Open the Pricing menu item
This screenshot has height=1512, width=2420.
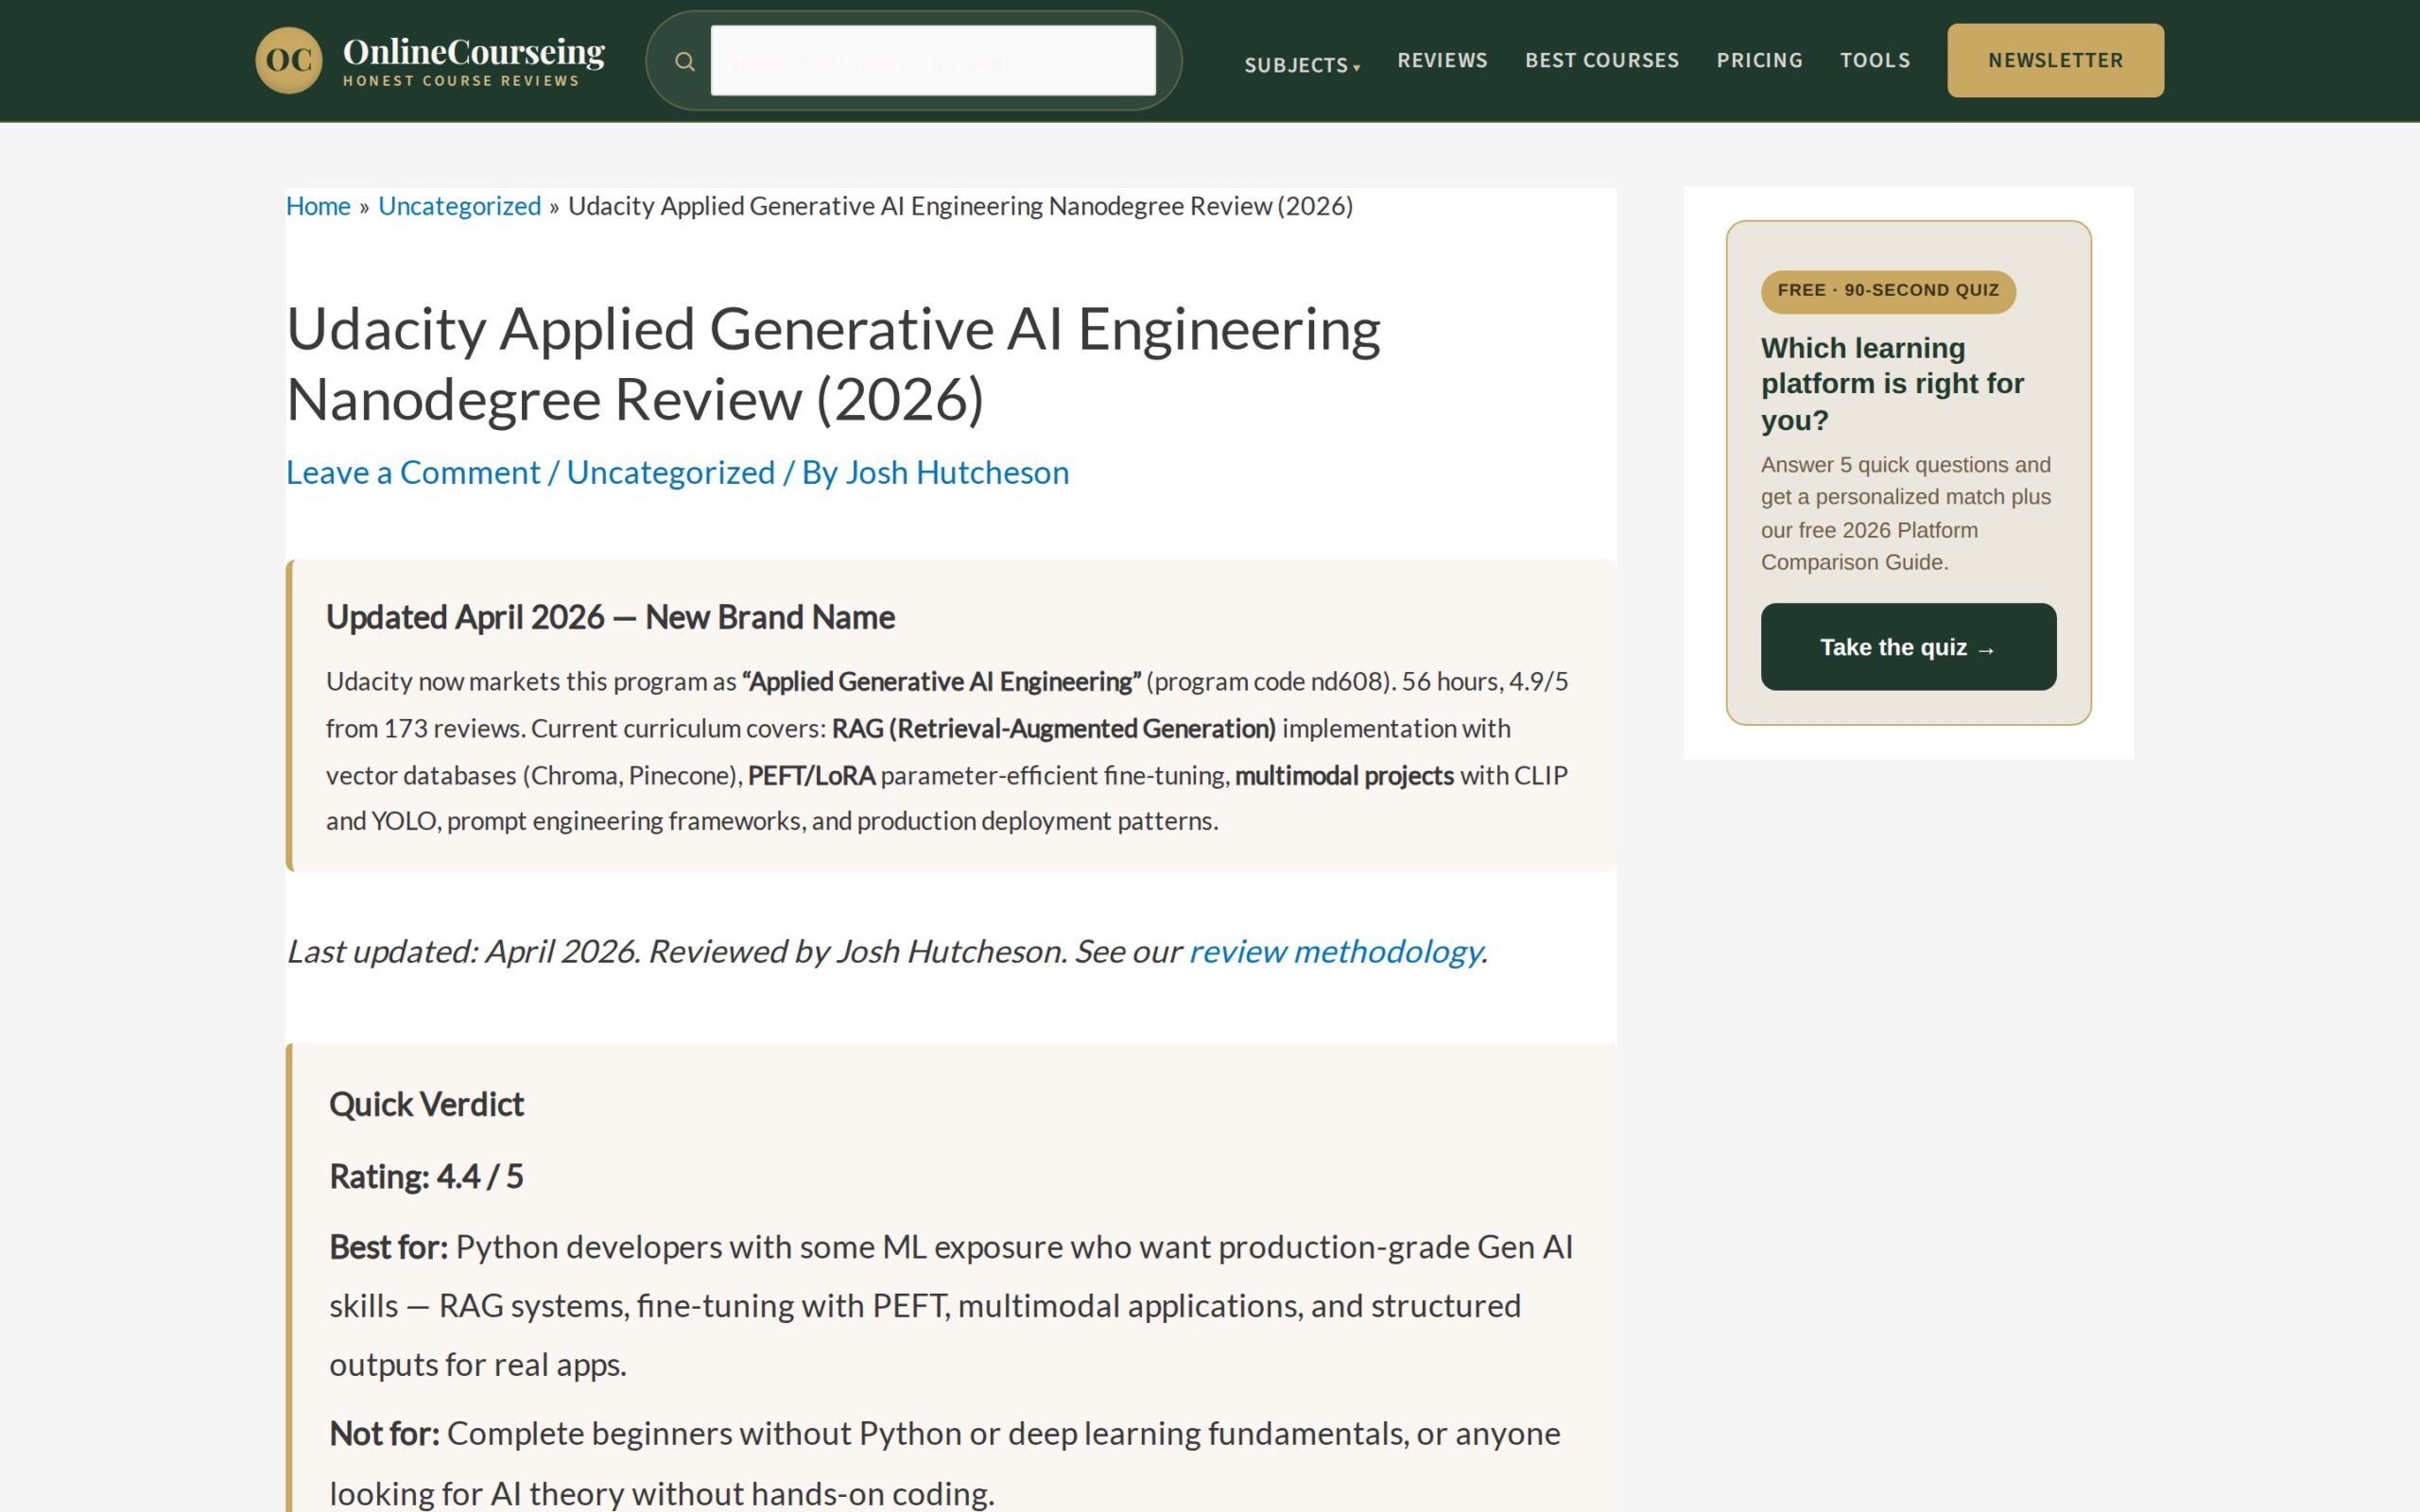click(x=1759, y=60)
